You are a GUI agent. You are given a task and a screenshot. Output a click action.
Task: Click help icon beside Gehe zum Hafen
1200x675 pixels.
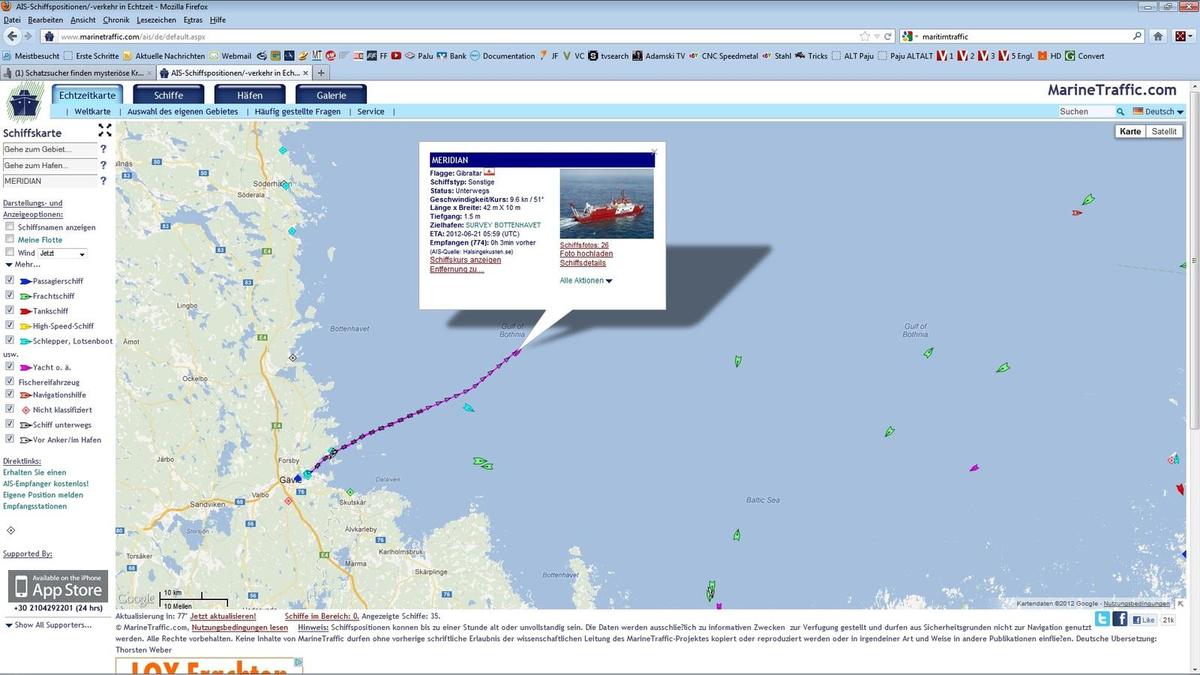103,165
